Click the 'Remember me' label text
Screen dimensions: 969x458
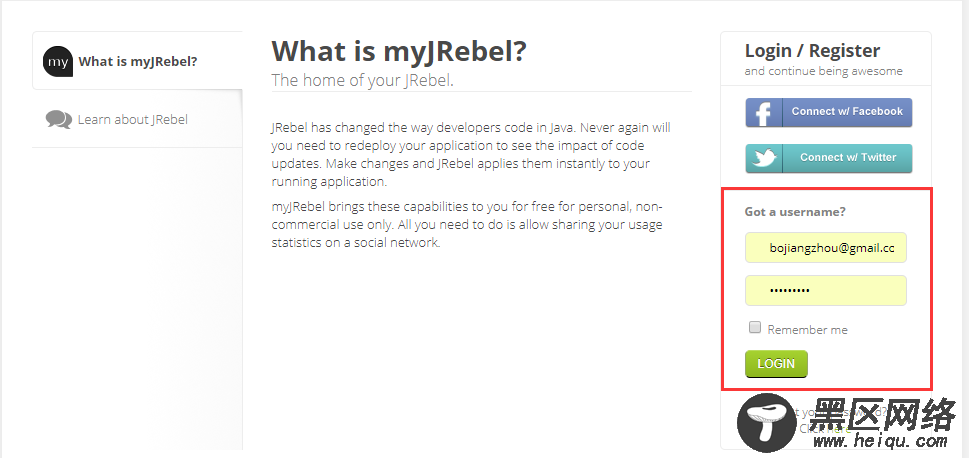coord(807,329)
